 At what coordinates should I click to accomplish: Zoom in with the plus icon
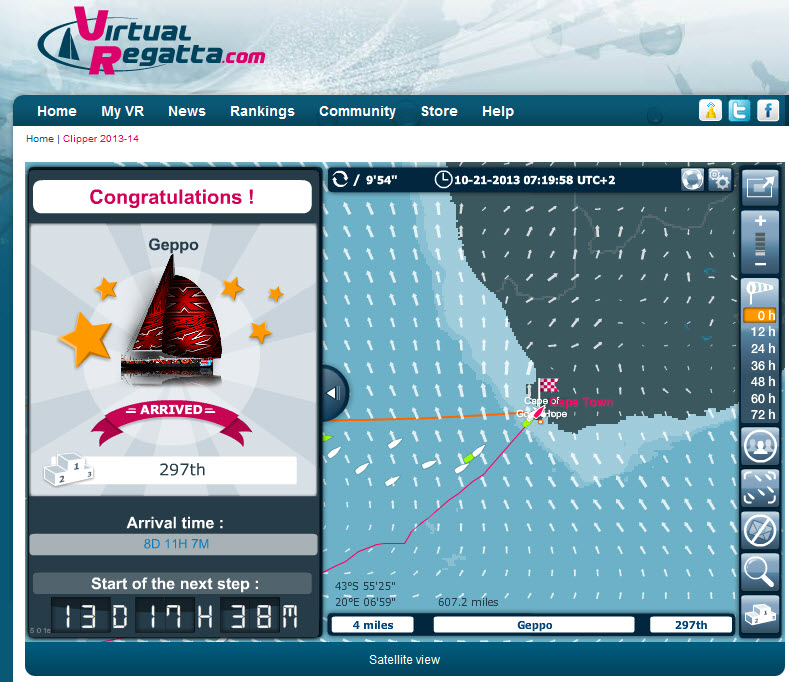(760, 220)
